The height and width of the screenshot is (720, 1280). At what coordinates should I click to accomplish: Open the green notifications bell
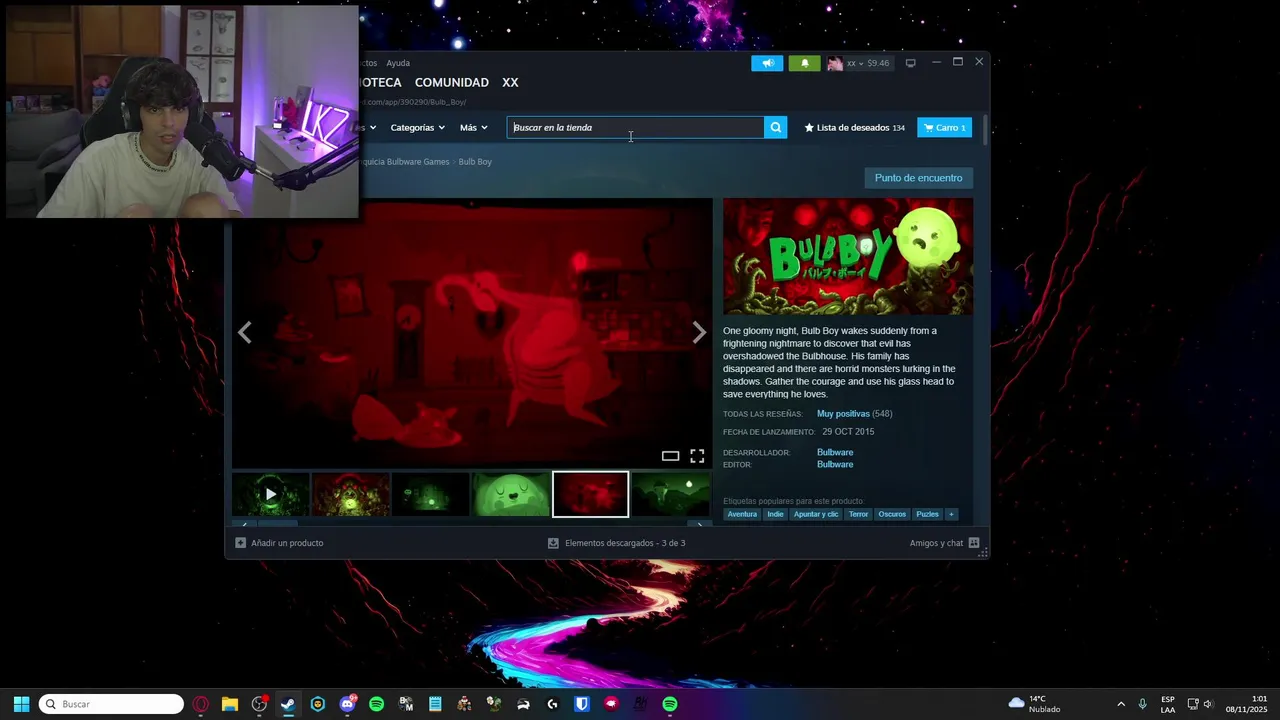[x=805, y=63]
